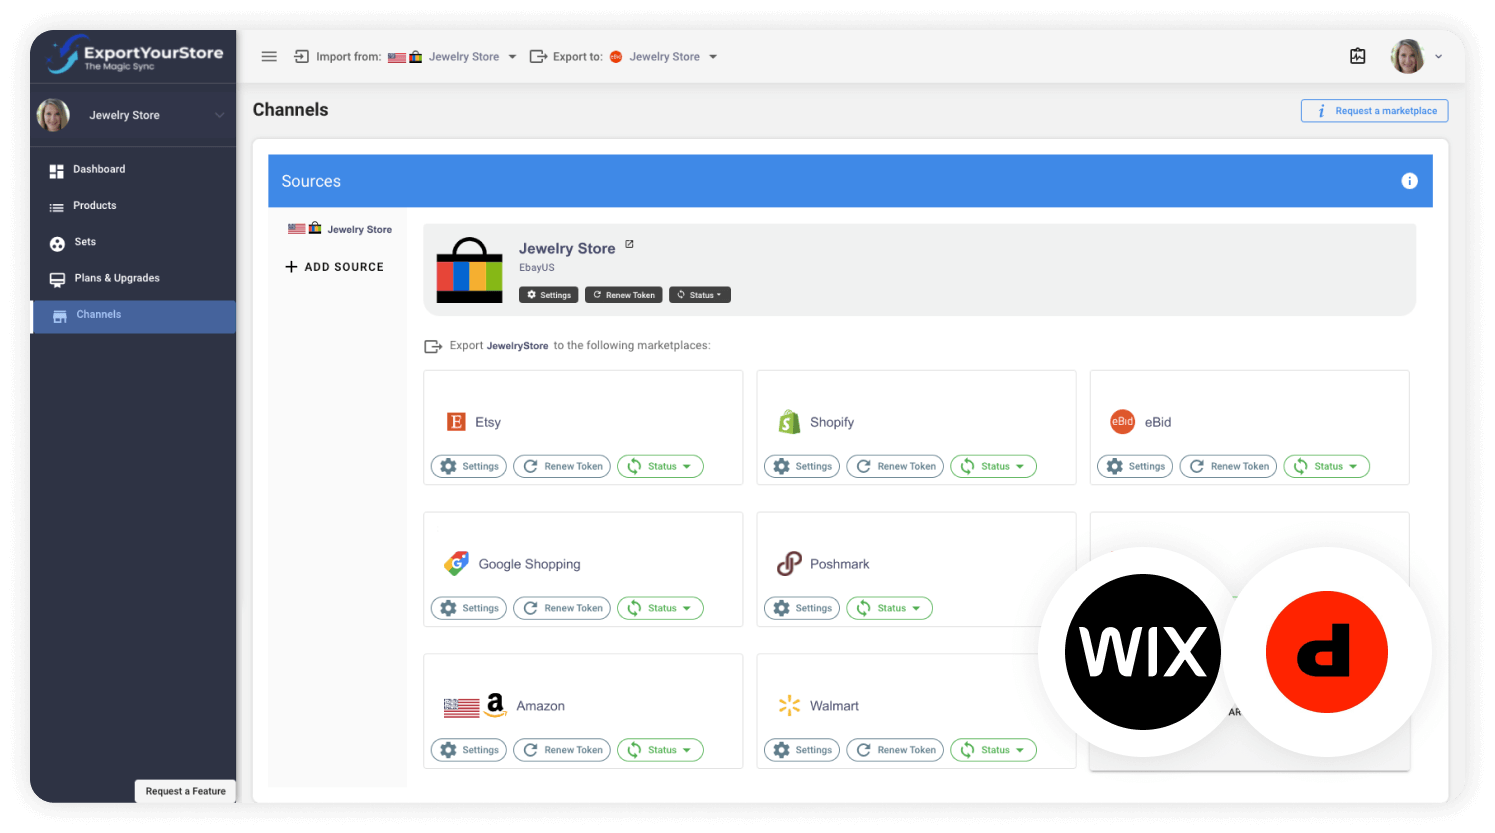Open eBid Status dropdown
Screen dimensions: 1495x833
click(1326, 466)
